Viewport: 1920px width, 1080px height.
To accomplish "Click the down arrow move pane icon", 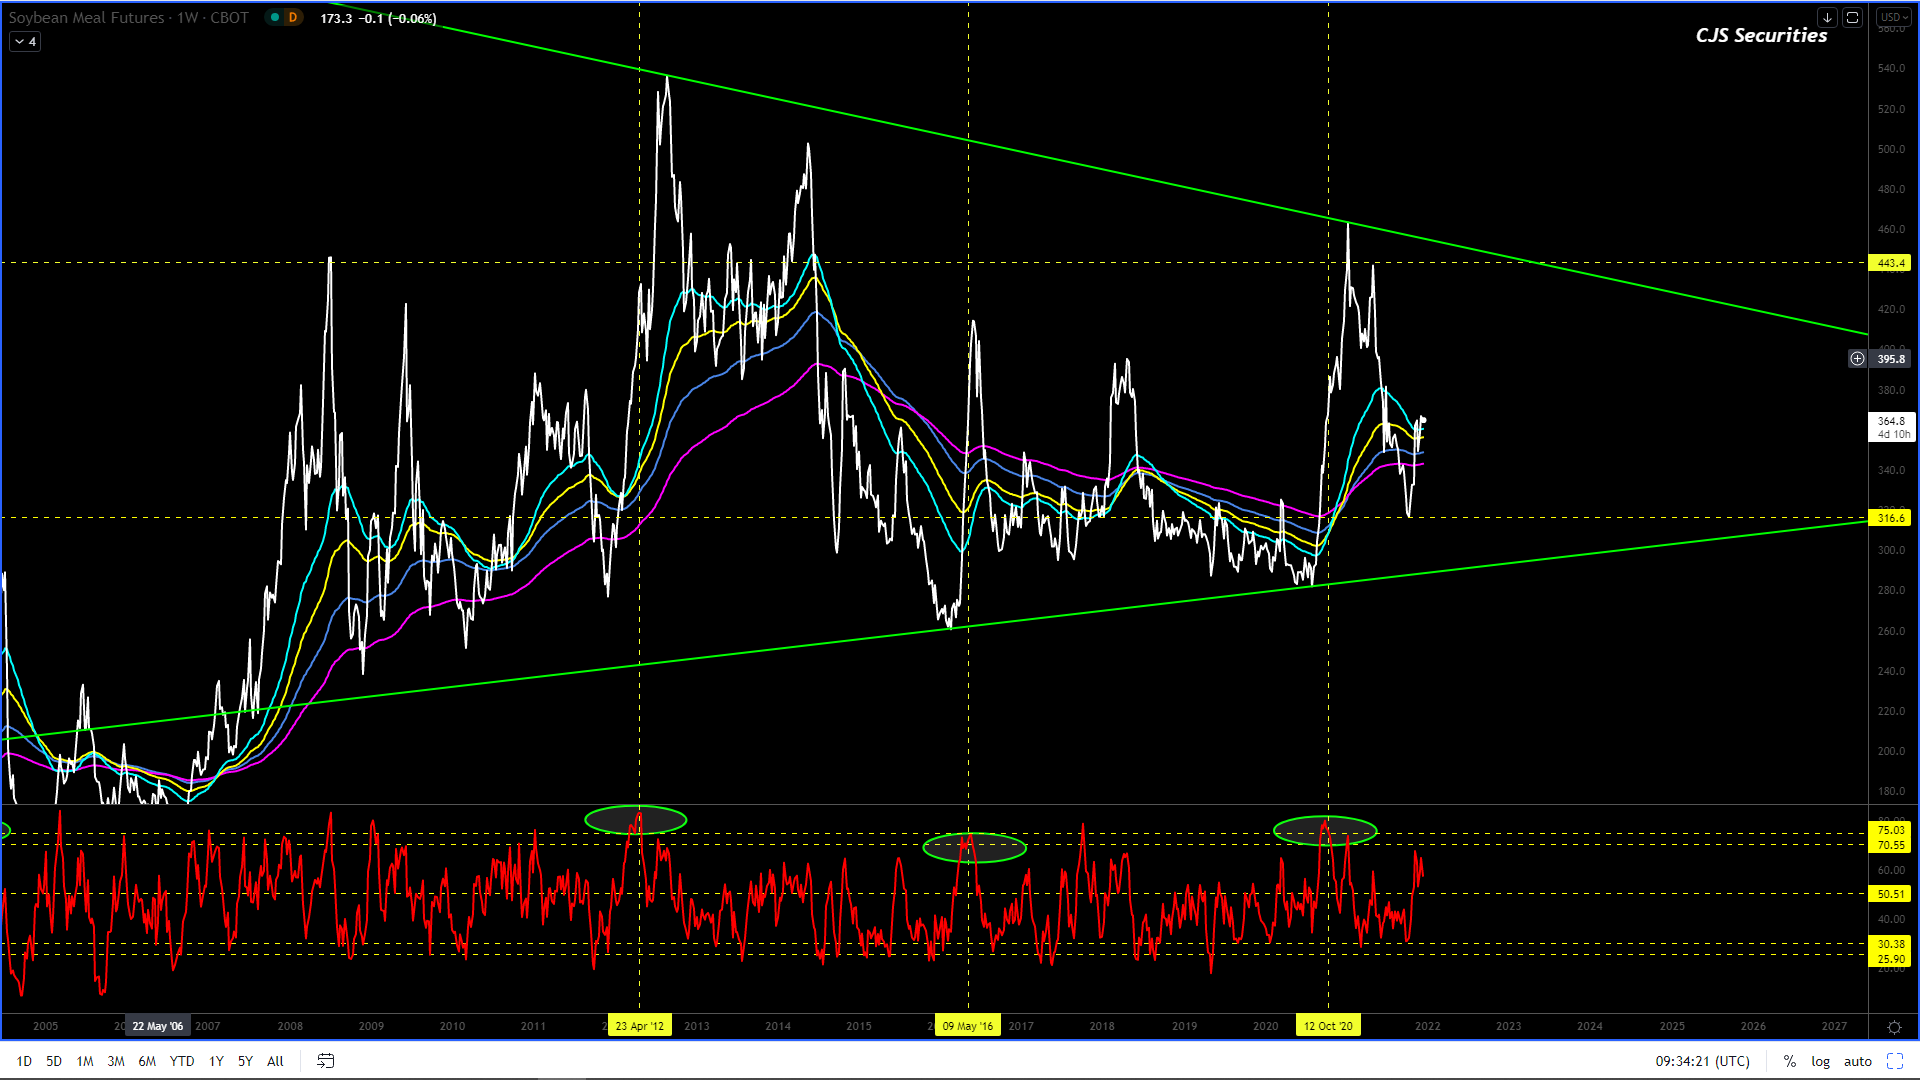I will point(1827,18).
